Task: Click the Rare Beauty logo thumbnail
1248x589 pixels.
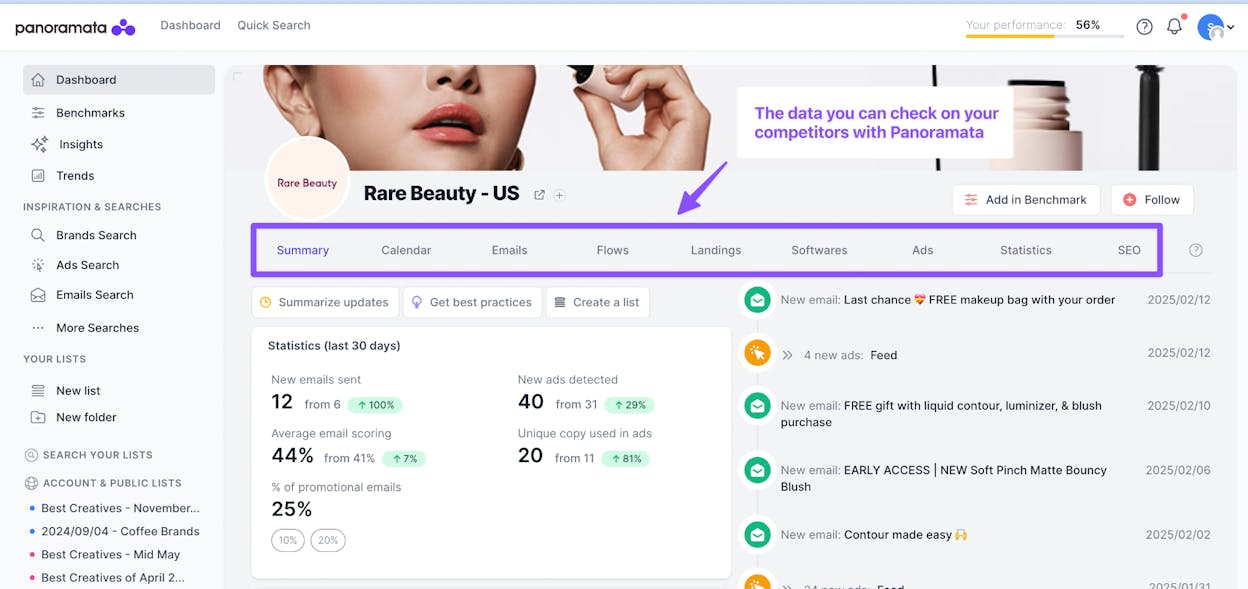Action: click(307, 181)
